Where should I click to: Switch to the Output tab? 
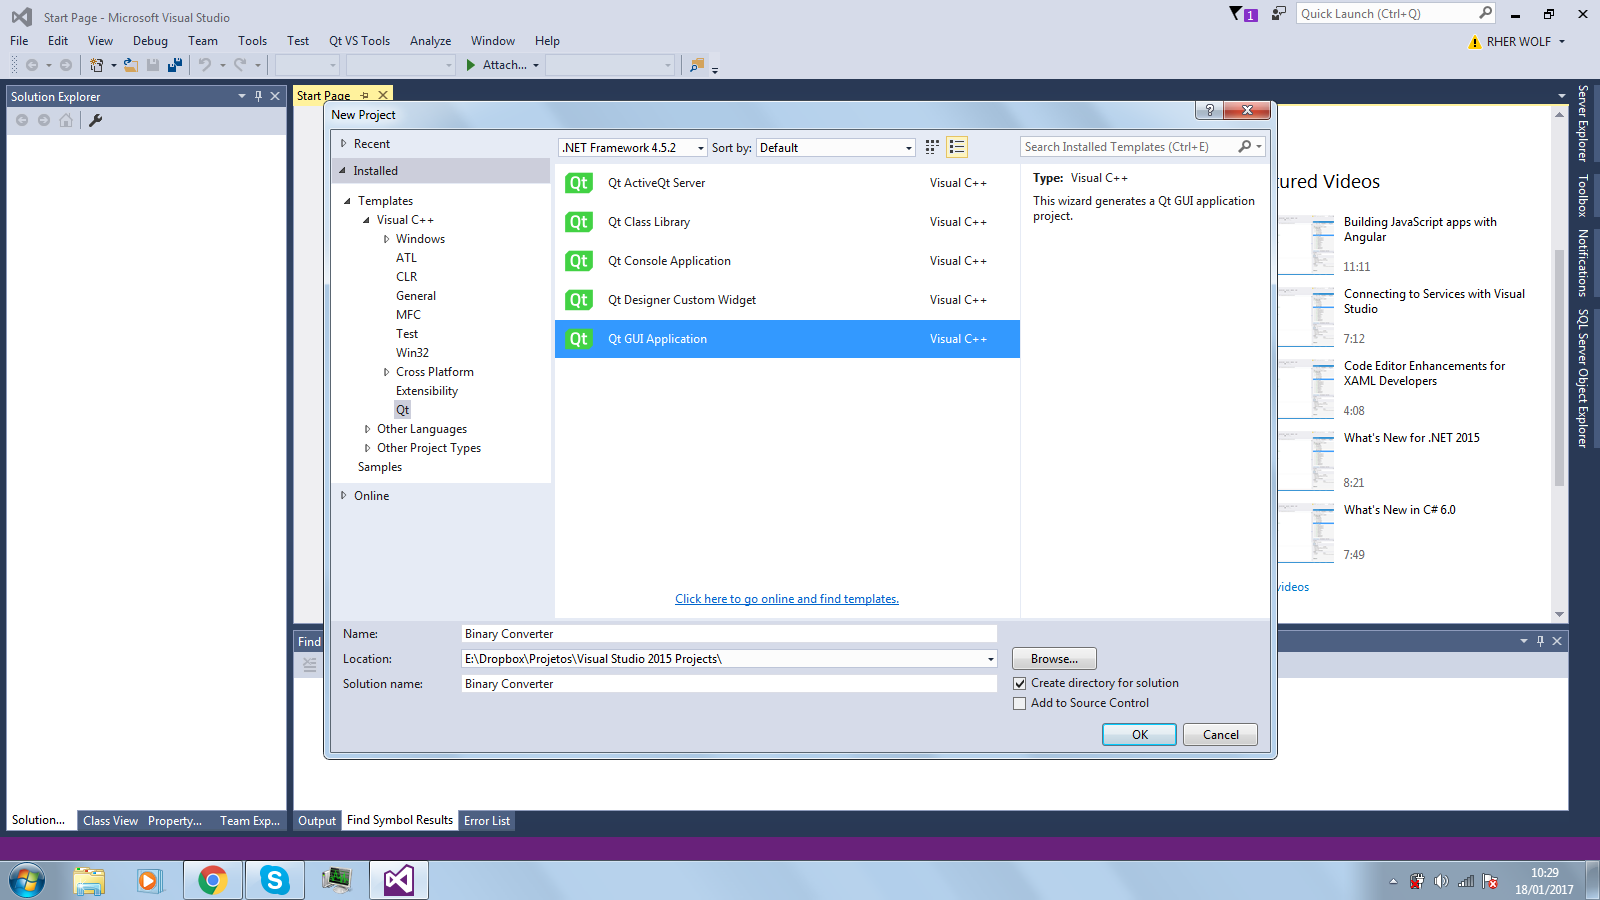pyautogui.click(x=317, y=821)
